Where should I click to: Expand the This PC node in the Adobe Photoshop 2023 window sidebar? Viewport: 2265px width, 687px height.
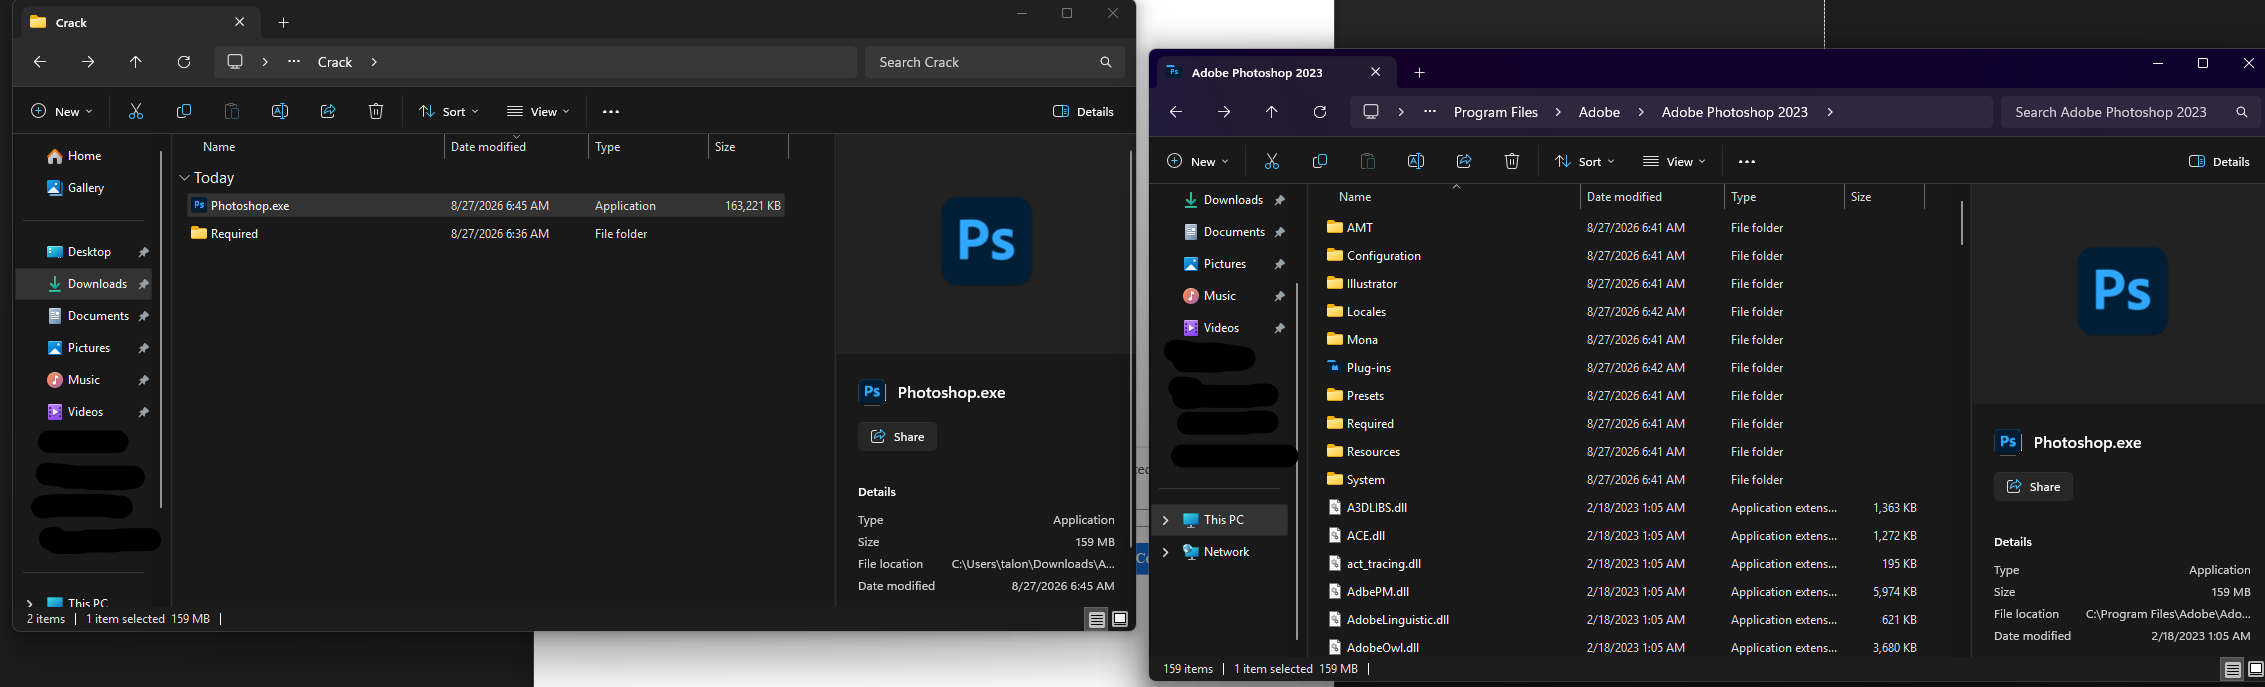1166,520
